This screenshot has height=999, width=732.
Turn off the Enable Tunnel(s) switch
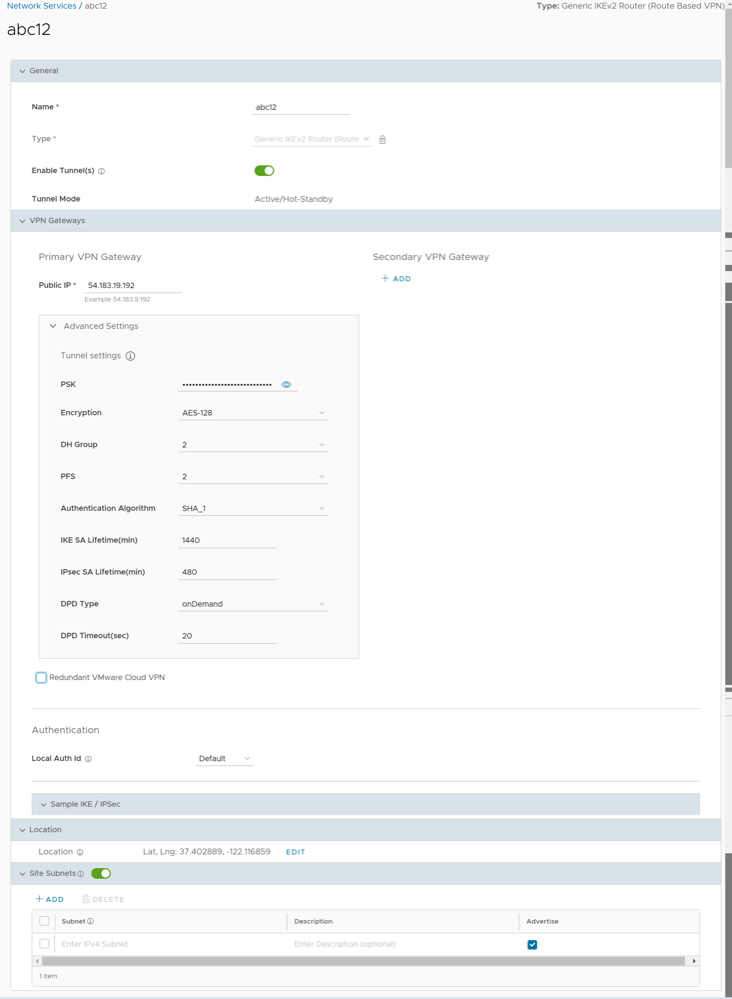tap(264, 171)
